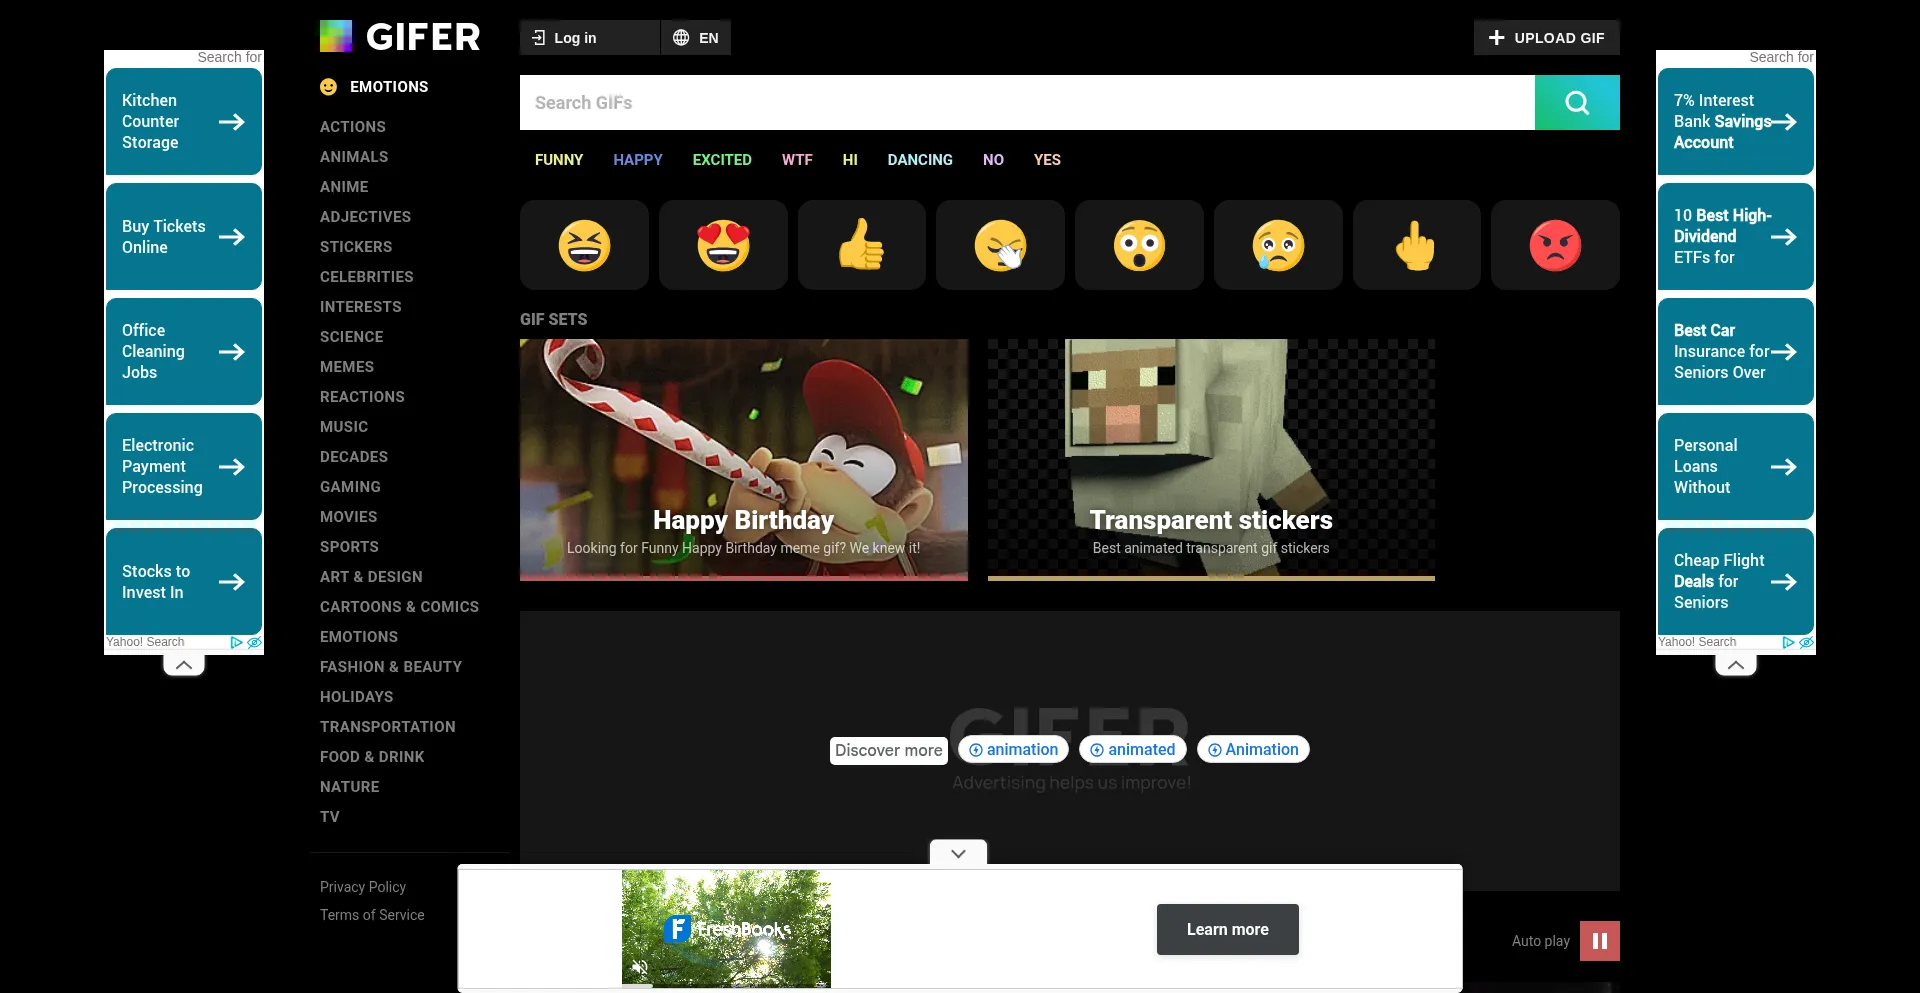
Task: Unmute the FreshBooks video ad
Action: (641, 967)
